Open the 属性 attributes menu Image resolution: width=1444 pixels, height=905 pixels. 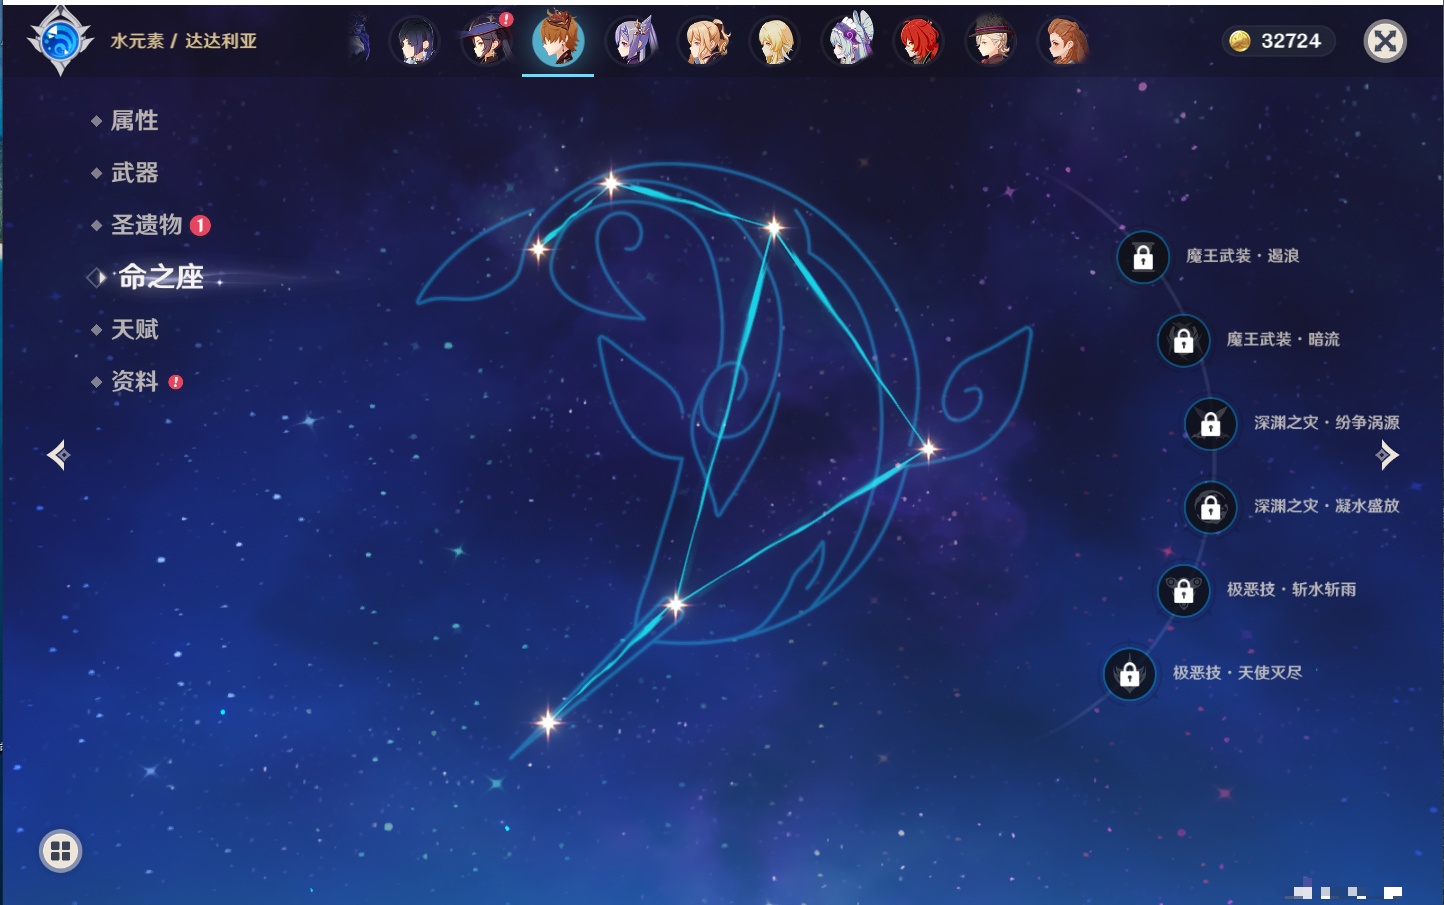134,121
